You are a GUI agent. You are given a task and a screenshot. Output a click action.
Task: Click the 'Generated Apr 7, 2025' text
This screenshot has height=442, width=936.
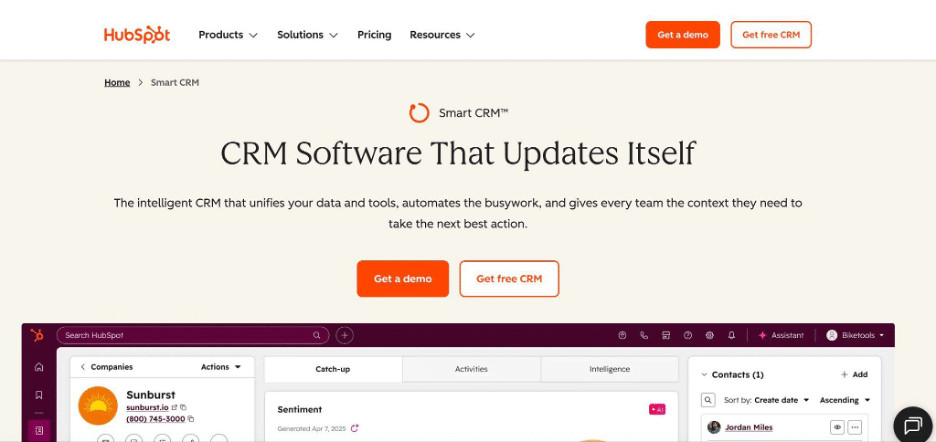313,429
